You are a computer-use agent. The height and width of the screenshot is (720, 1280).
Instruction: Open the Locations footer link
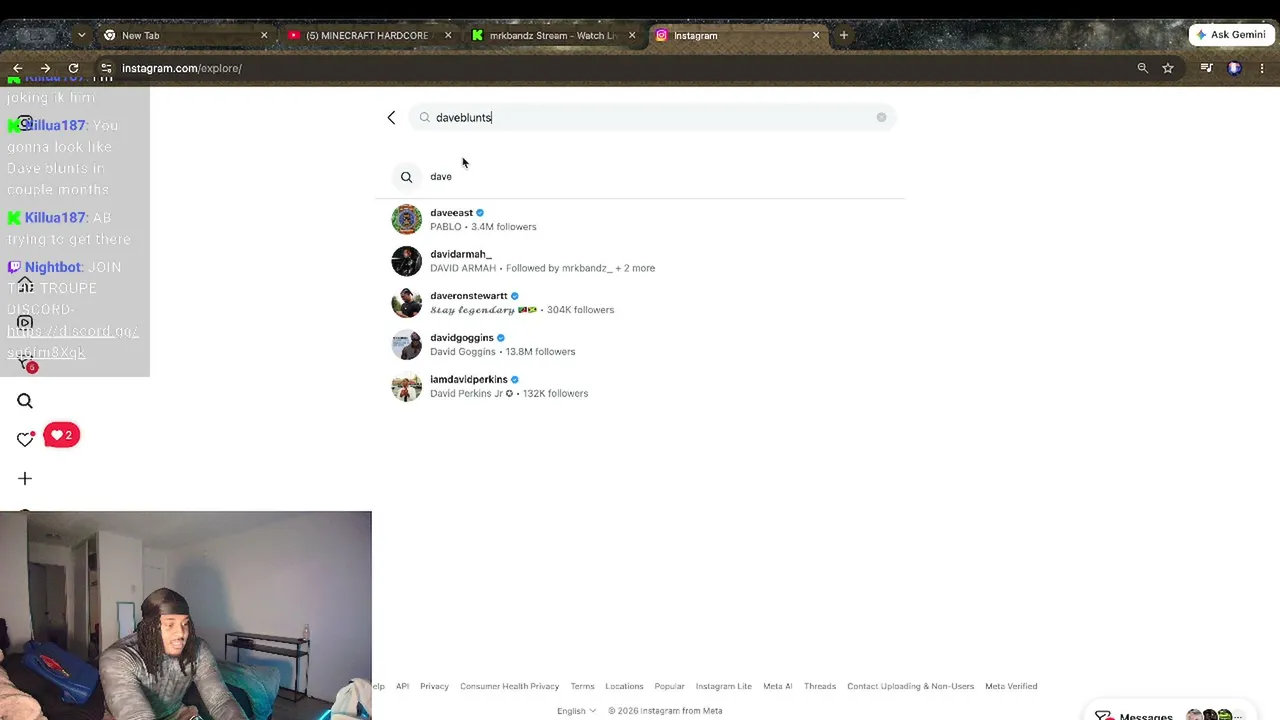[x=624, y=686]
